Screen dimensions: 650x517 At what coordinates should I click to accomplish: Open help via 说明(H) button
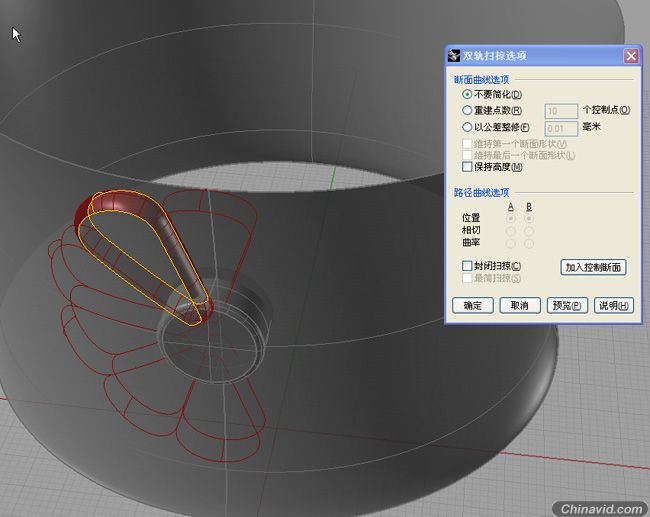[614, 306]
